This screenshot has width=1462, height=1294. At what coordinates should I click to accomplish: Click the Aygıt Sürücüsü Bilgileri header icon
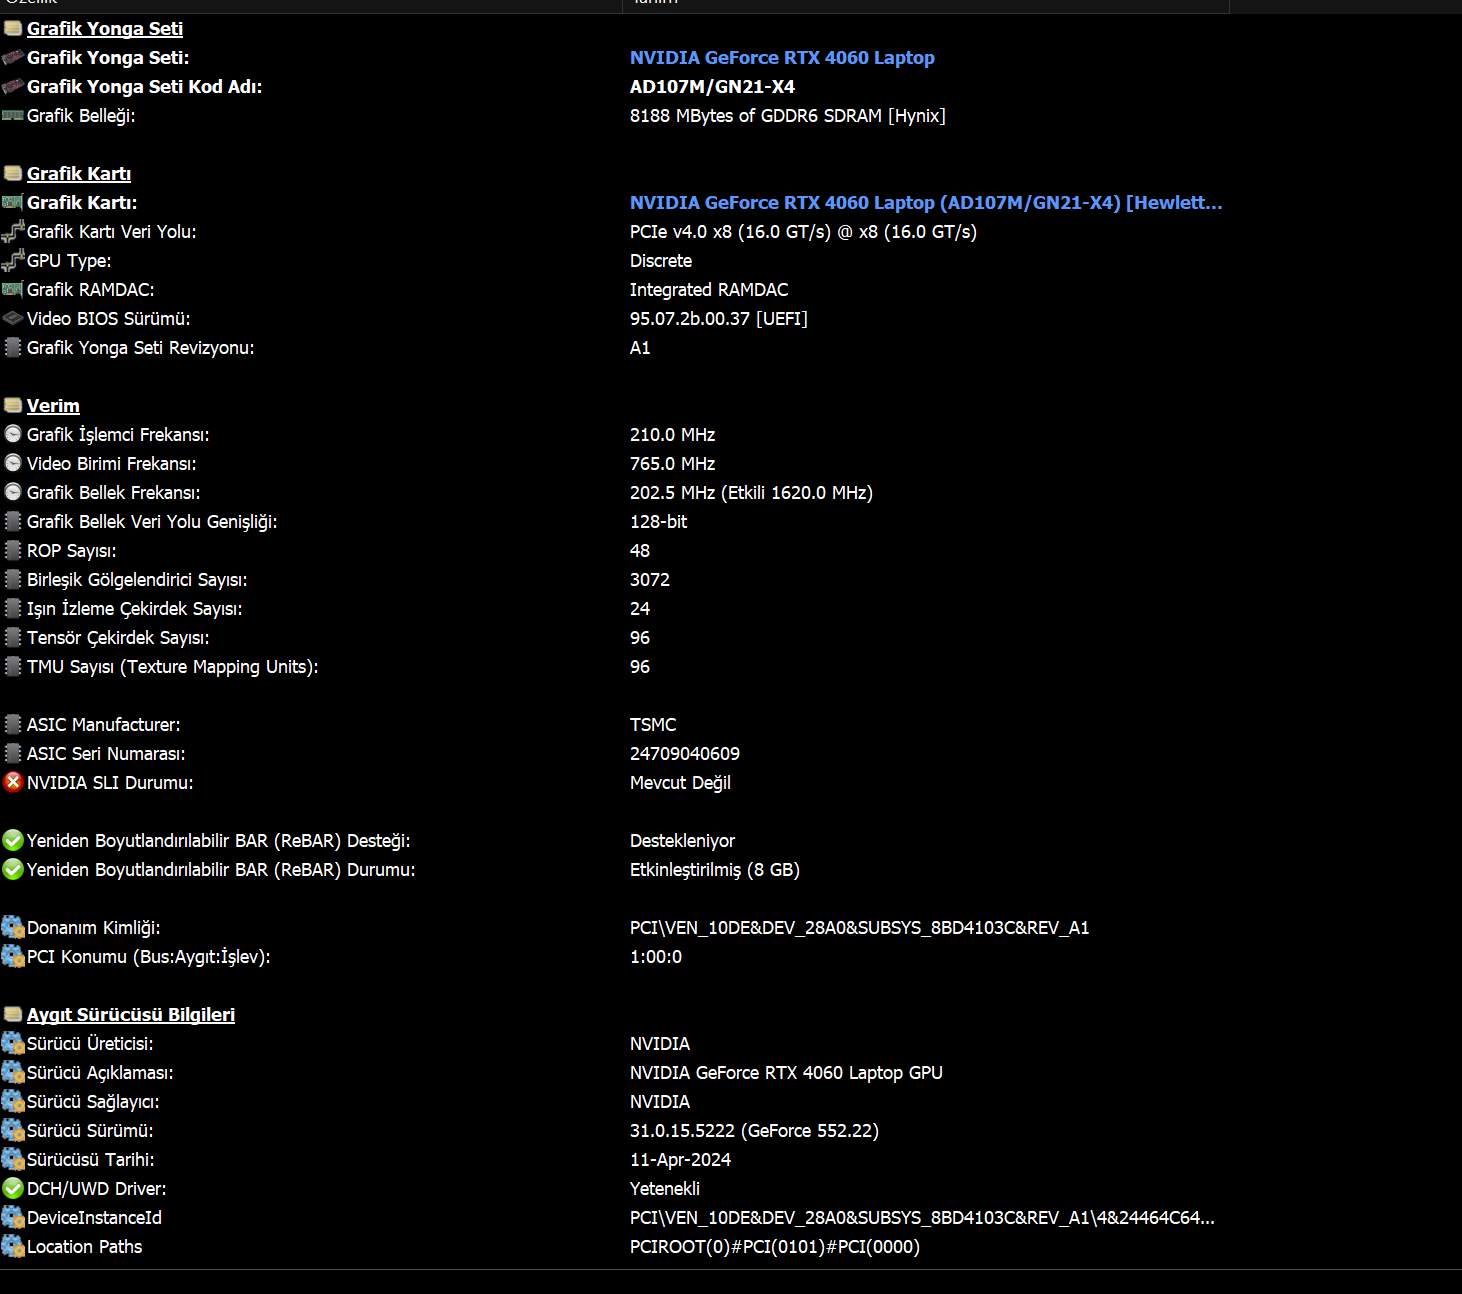tap(13, 1015)
